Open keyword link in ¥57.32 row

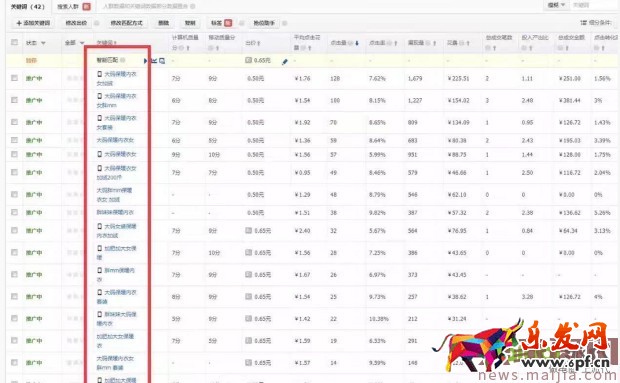(115, 212)
